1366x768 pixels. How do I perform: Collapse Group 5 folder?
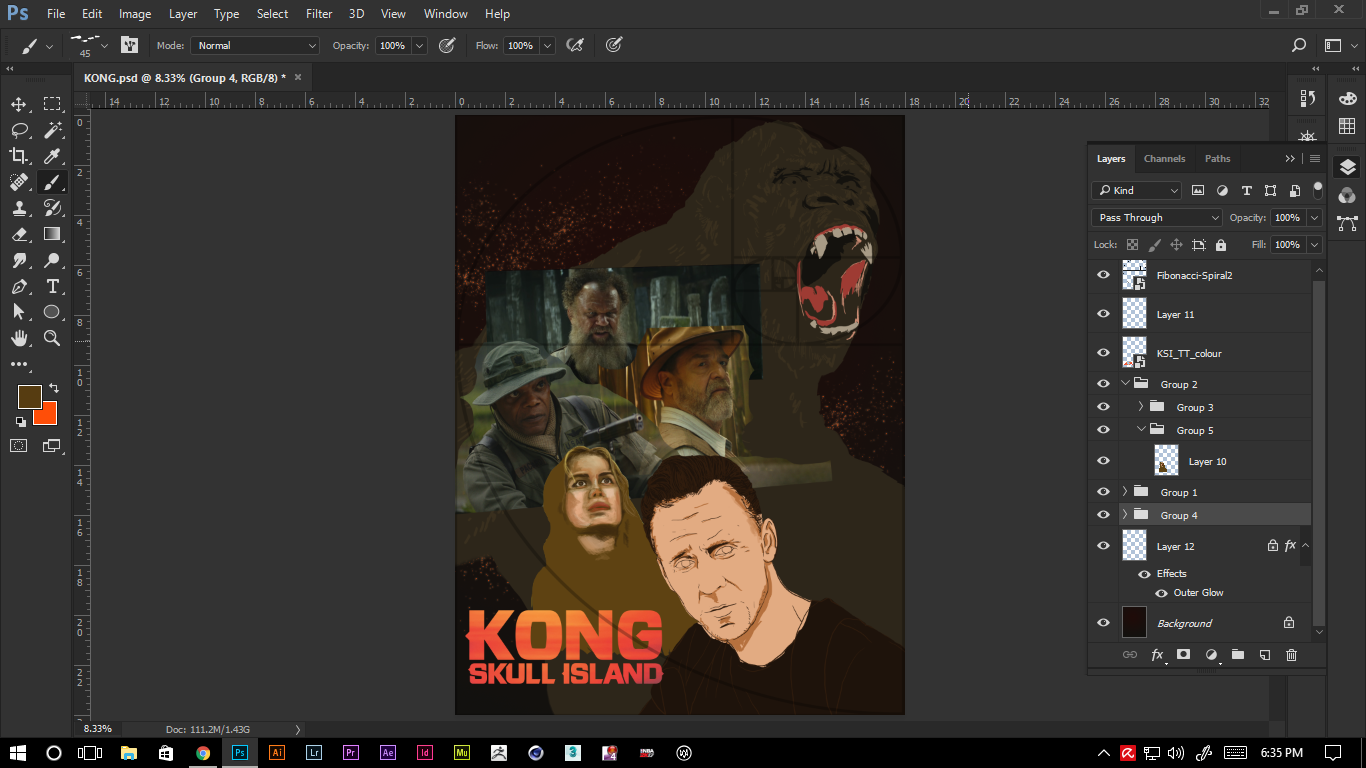tap(1141, 430)
